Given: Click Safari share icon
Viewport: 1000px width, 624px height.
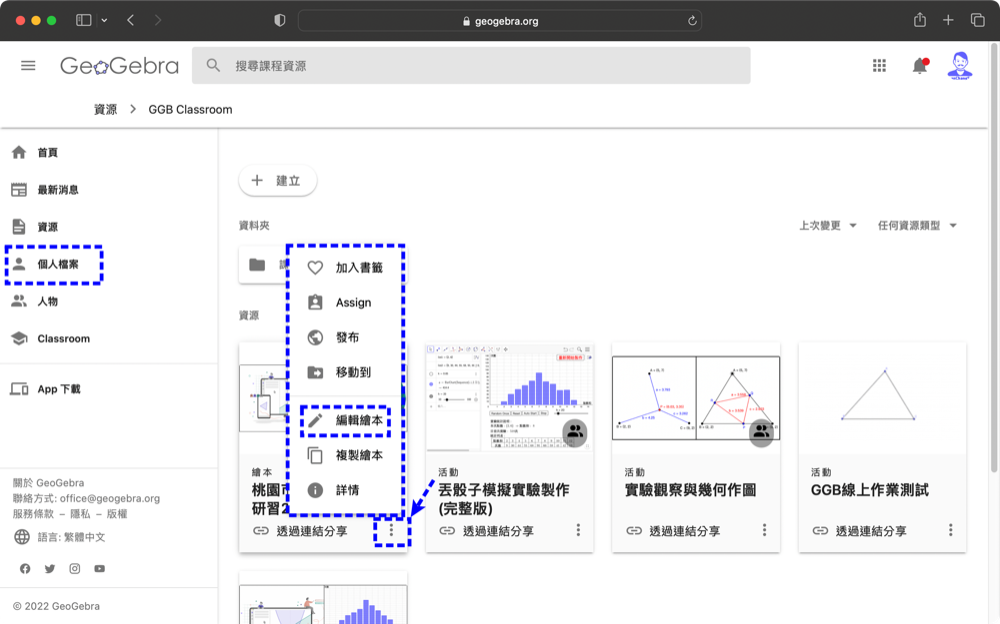Looking at the screenshot, I should (x=920, y=20).
